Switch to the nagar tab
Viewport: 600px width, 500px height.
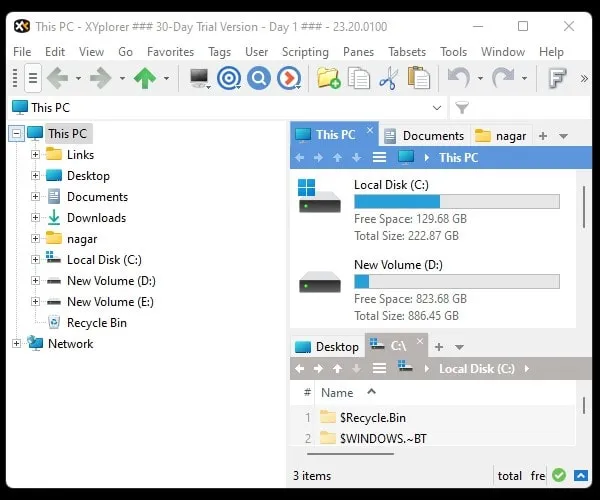(501, 136)
